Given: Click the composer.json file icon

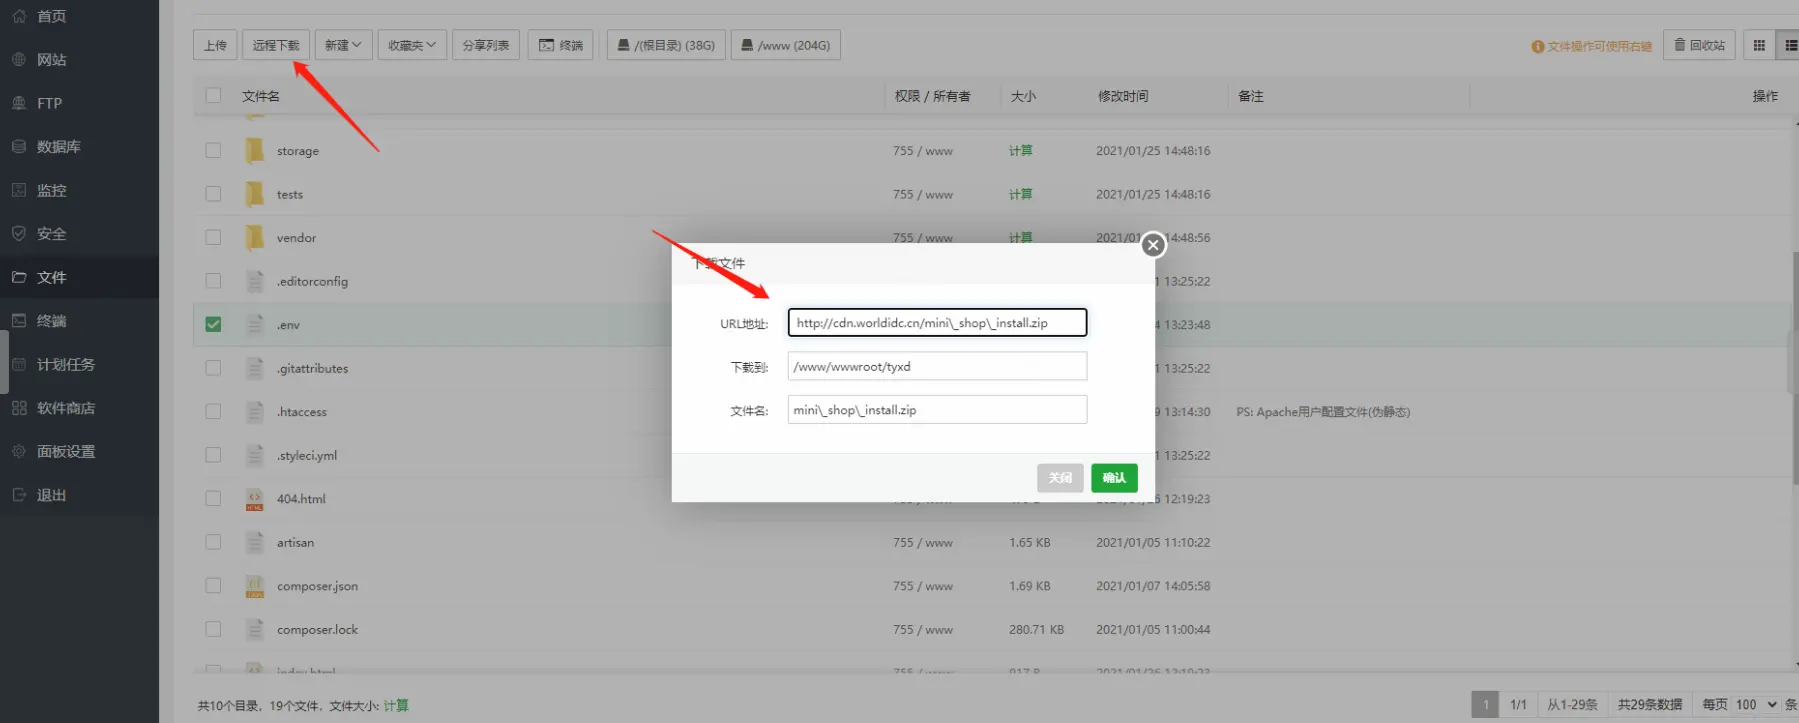Looking at the screenshot, I should pyautogui.click(x=255, y=587).
